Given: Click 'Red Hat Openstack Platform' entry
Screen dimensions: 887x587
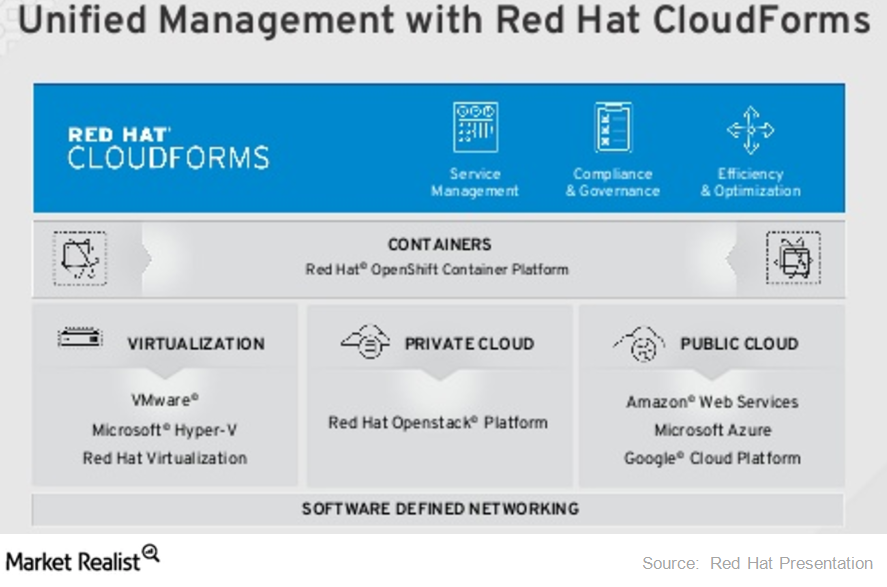Looking at the screenshot, I should [438, 422].
